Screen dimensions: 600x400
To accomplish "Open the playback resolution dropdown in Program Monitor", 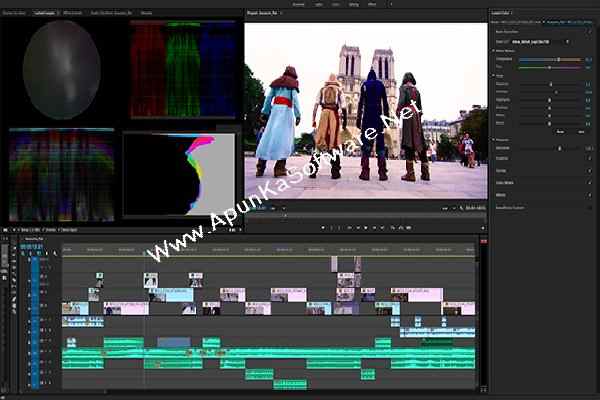I will click(x=448, y=208).
